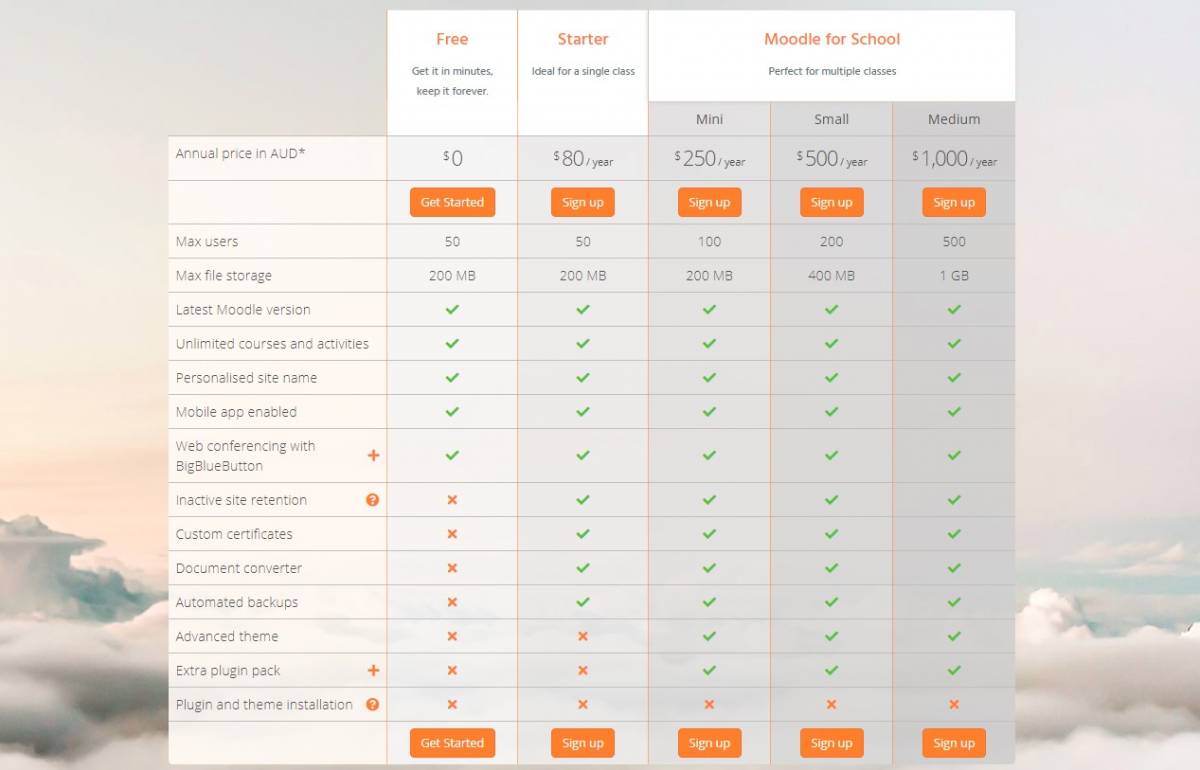Screen dimensions: 1200x770
Task: Expand the Web conferencing with BigBlueButton plus icon
Action: click(x=373, y=455)
